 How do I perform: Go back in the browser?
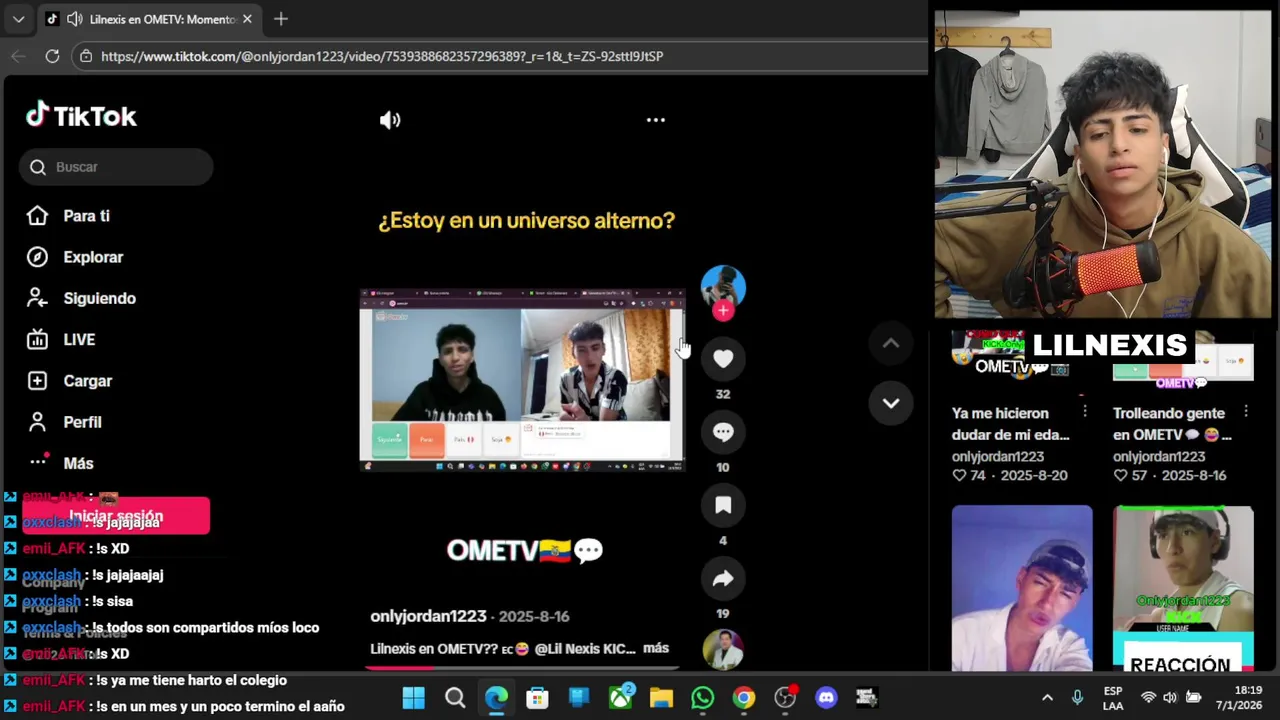18,56
